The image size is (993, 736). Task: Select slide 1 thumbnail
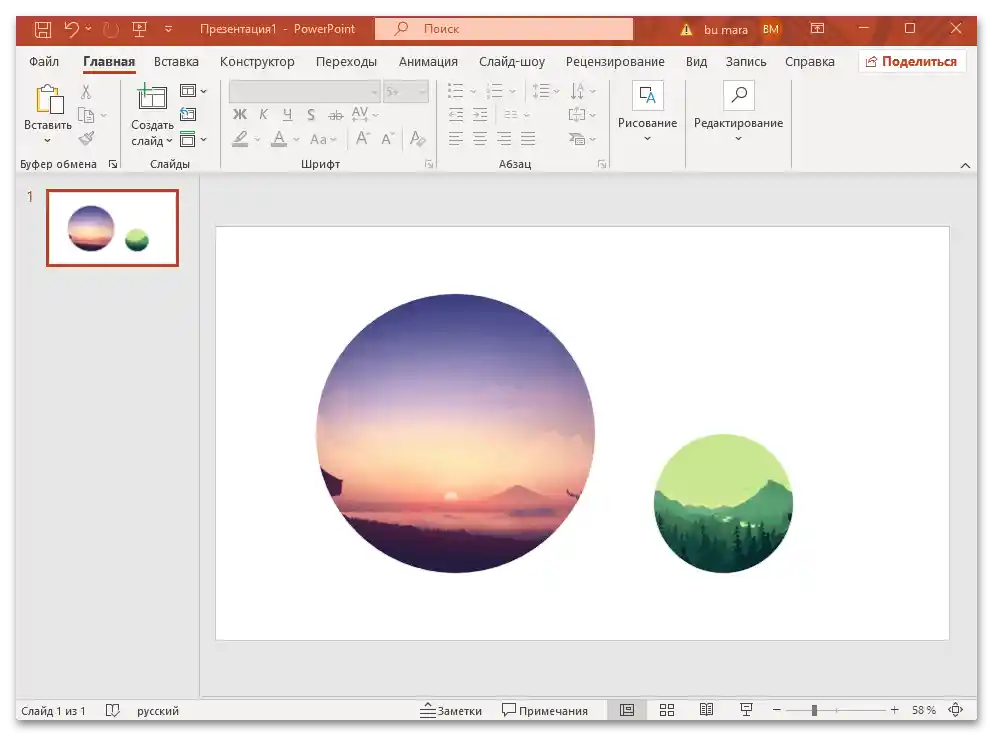point(112,228)
